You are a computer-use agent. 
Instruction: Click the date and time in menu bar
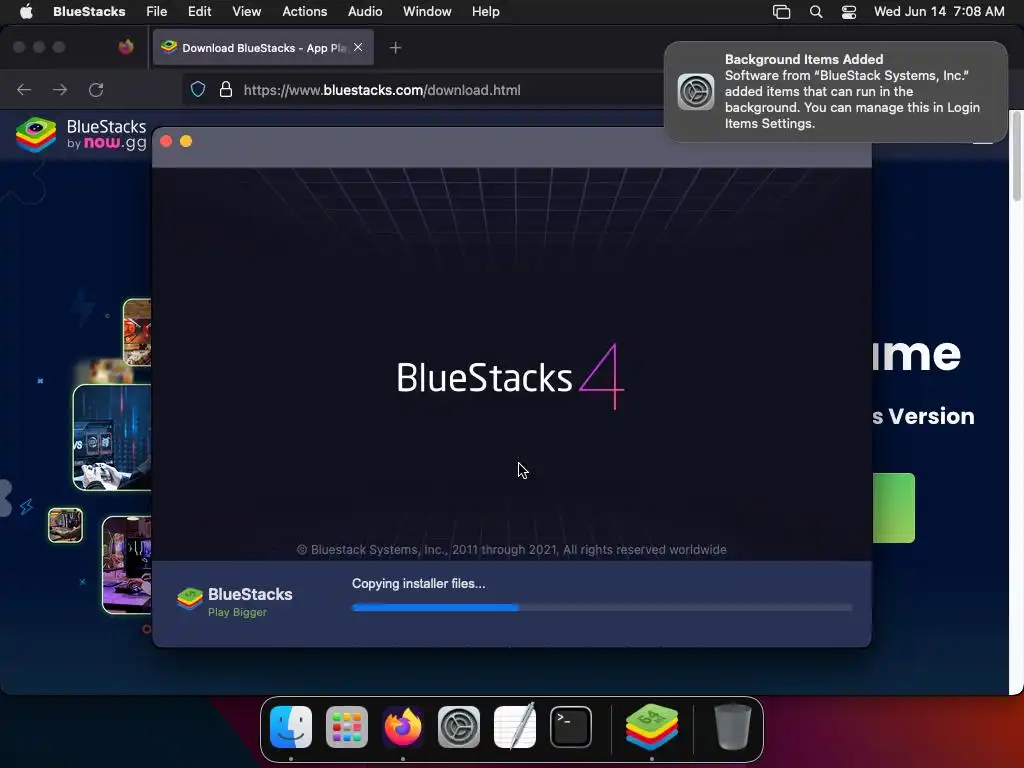(939, 12)
